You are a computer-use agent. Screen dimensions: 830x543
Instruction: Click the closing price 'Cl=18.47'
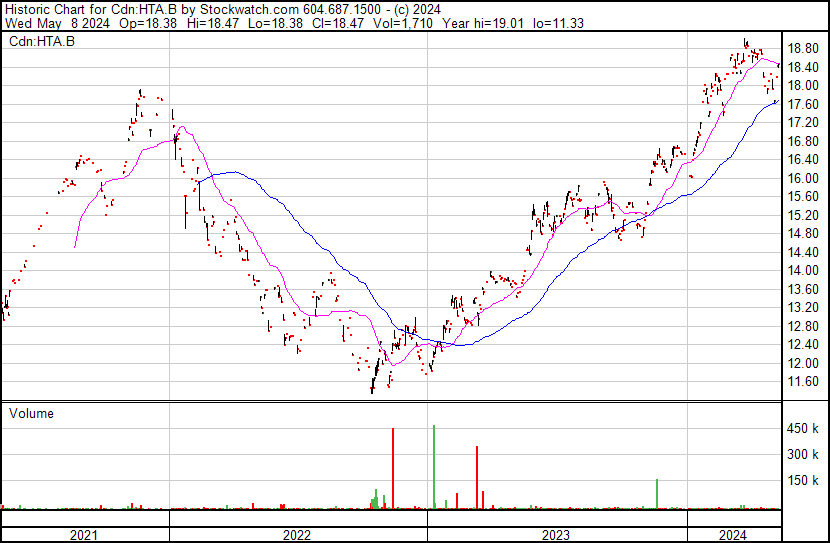[338, 23]
